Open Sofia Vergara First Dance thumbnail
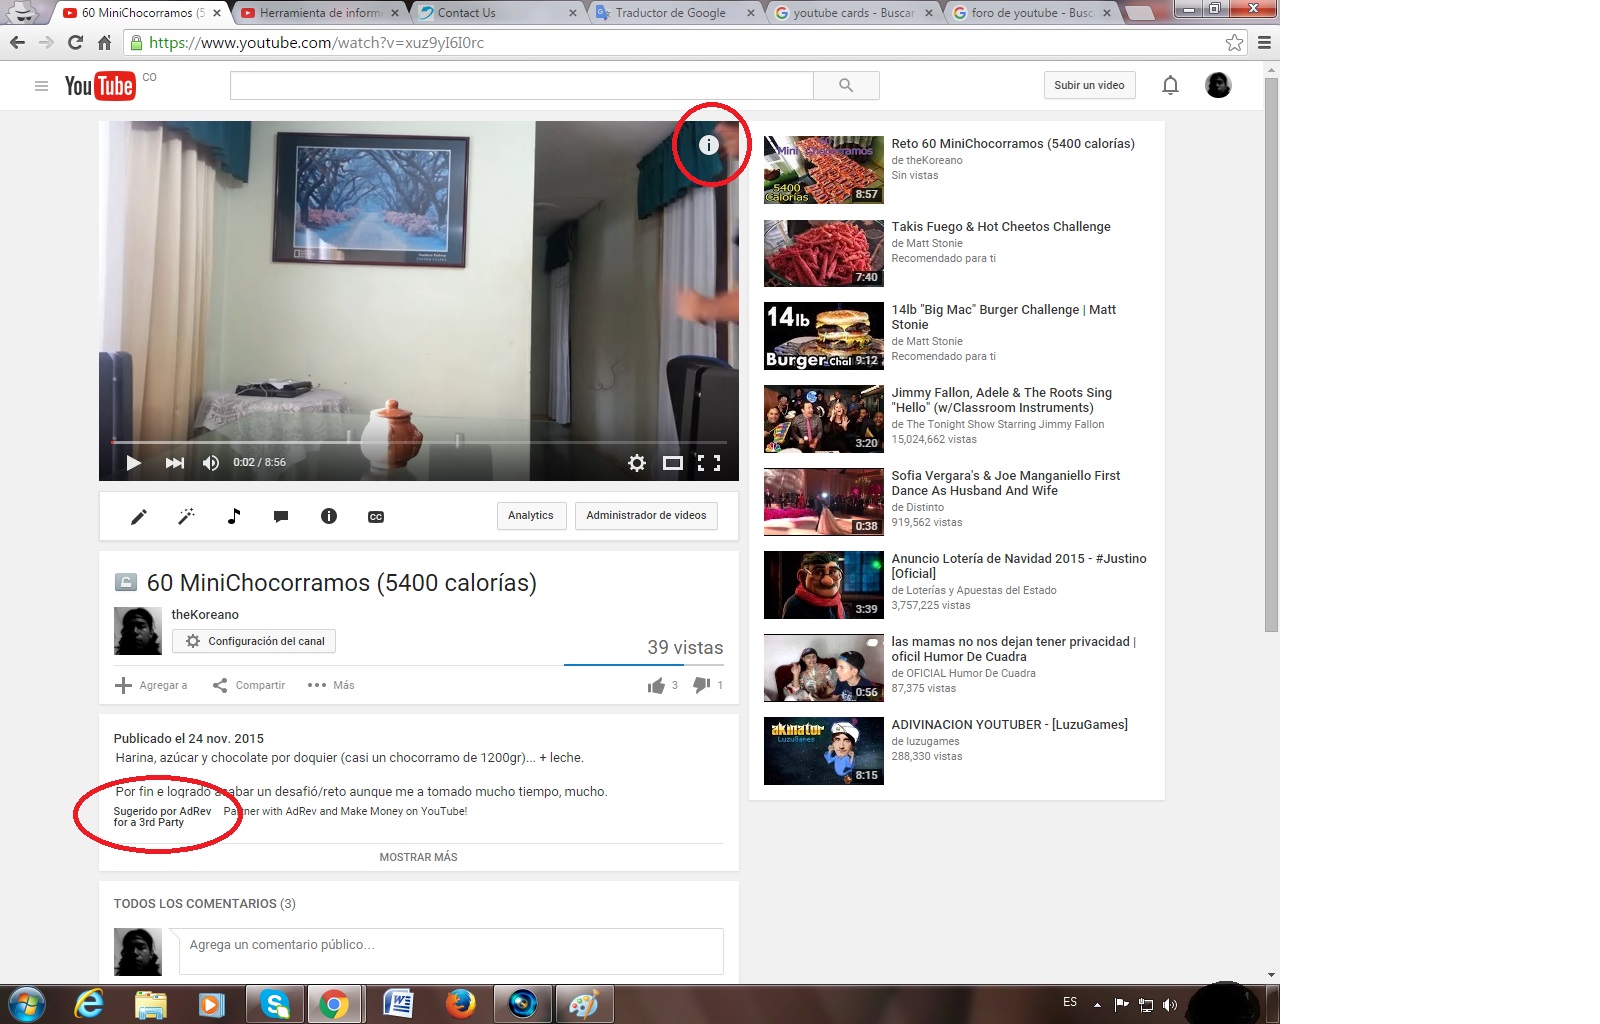 click(x=824, y=502)
